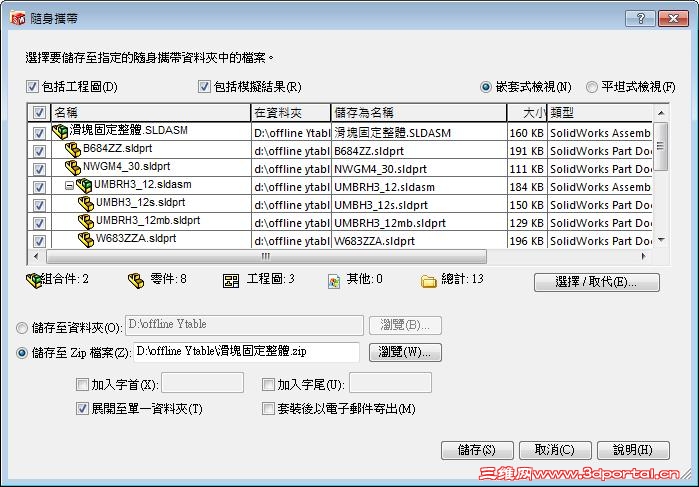Click the 加入字尾 suffix text field
Viewport: 699px width, 487px height.
click(391, 383)
